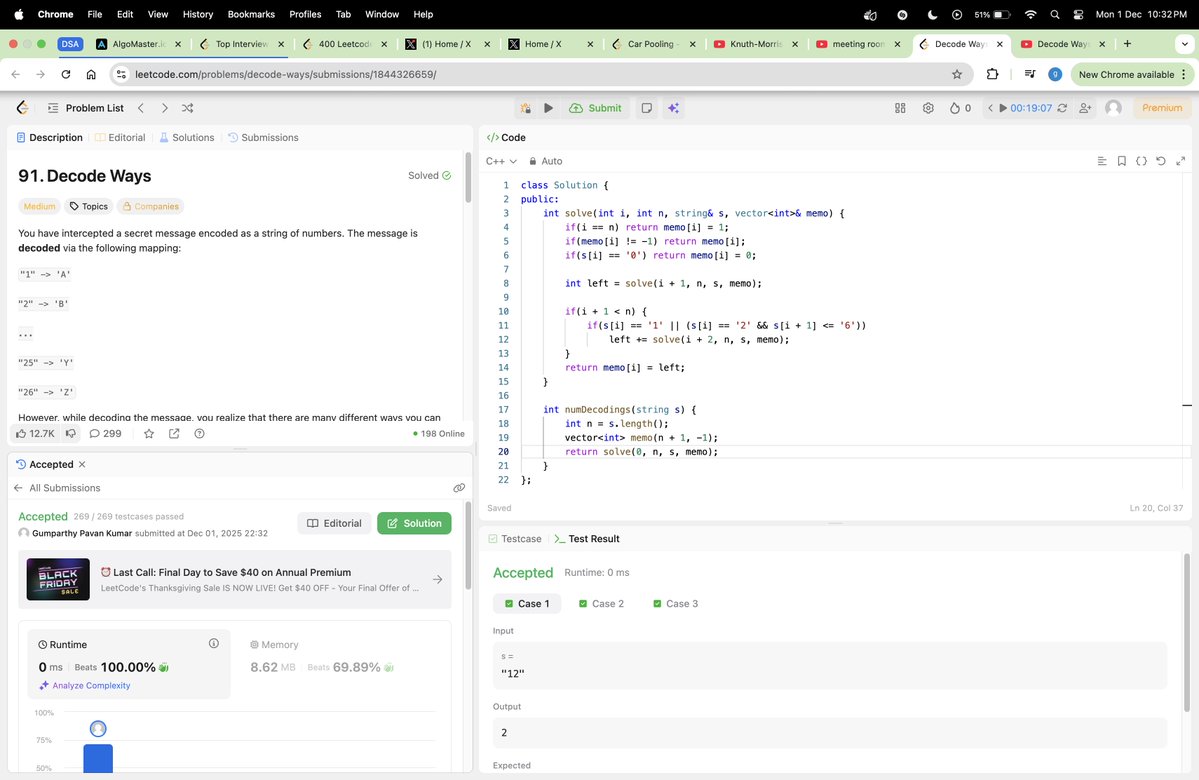Click the Run code play icon
The width and height of the screenshot is (1199, 780).
(548, 108)
